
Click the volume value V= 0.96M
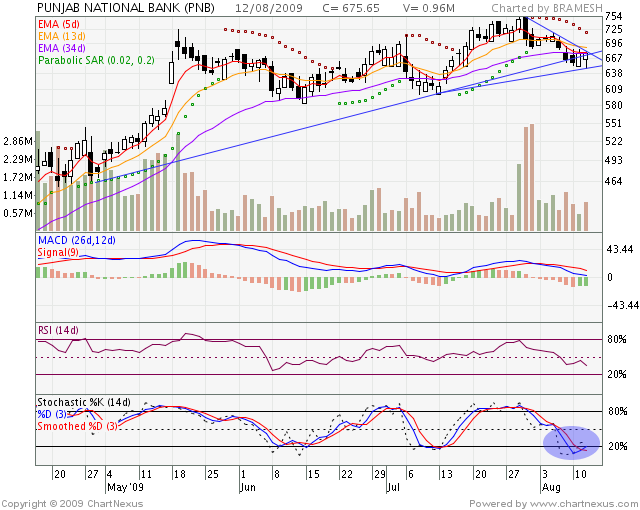pos(429,8)
